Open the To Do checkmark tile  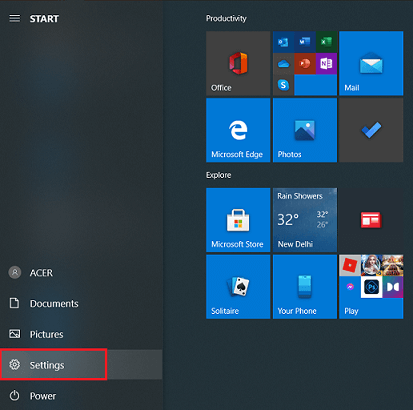(x=371, y=130)
